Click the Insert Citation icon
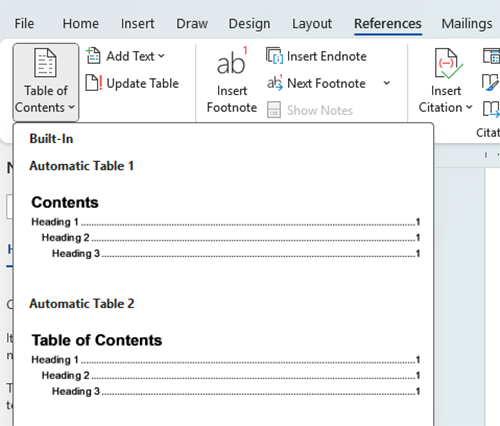The image size is (500, 426). 448,63
